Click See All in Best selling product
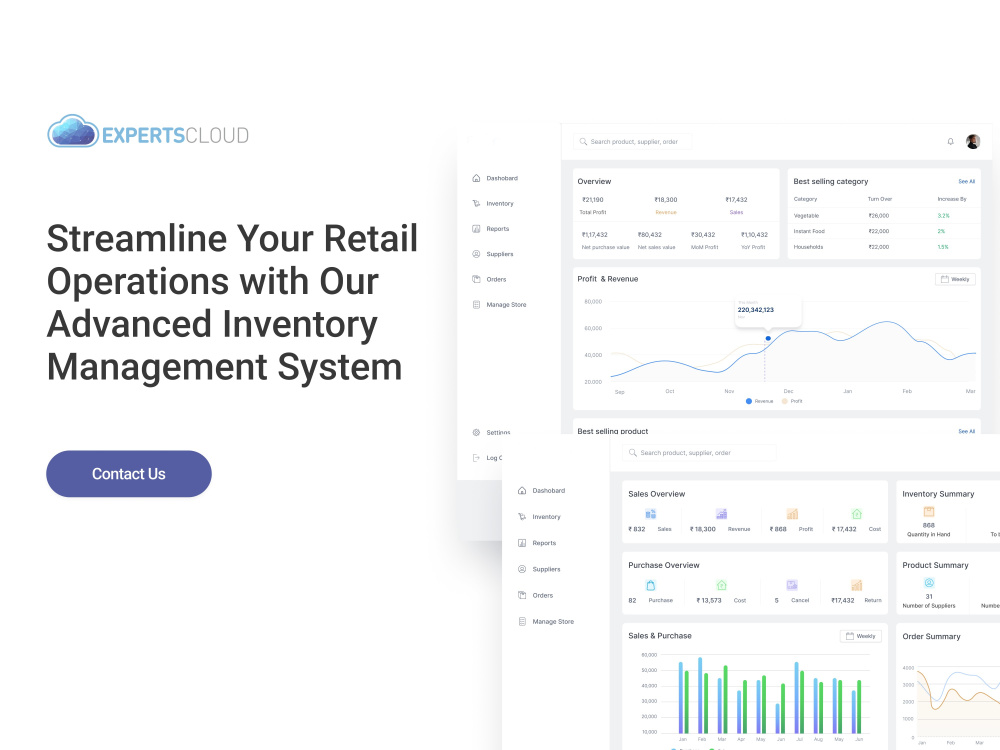Screen dimensions: 1000x750 (966, 431)
